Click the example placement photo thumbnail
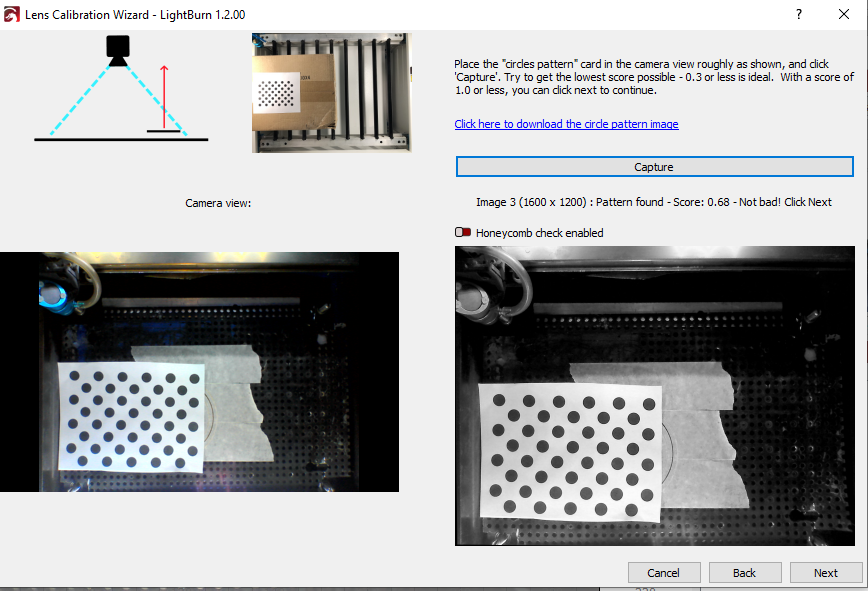Viewport: 868px width, 591px height. tap(332, 92)
